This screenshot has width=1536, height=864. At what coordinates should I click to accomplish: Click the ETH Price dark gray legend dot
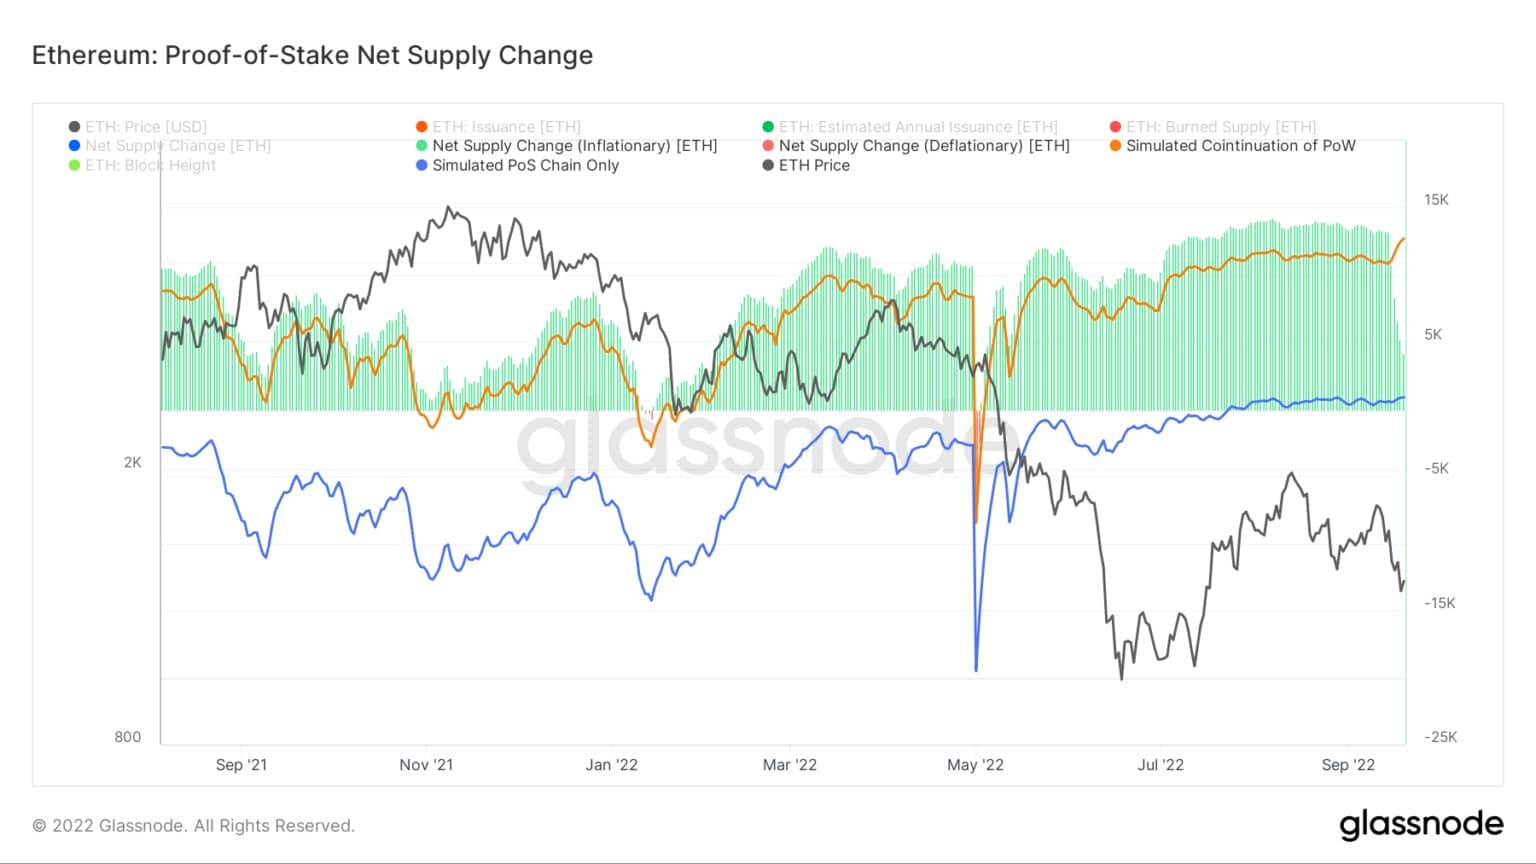click(768, 165)
